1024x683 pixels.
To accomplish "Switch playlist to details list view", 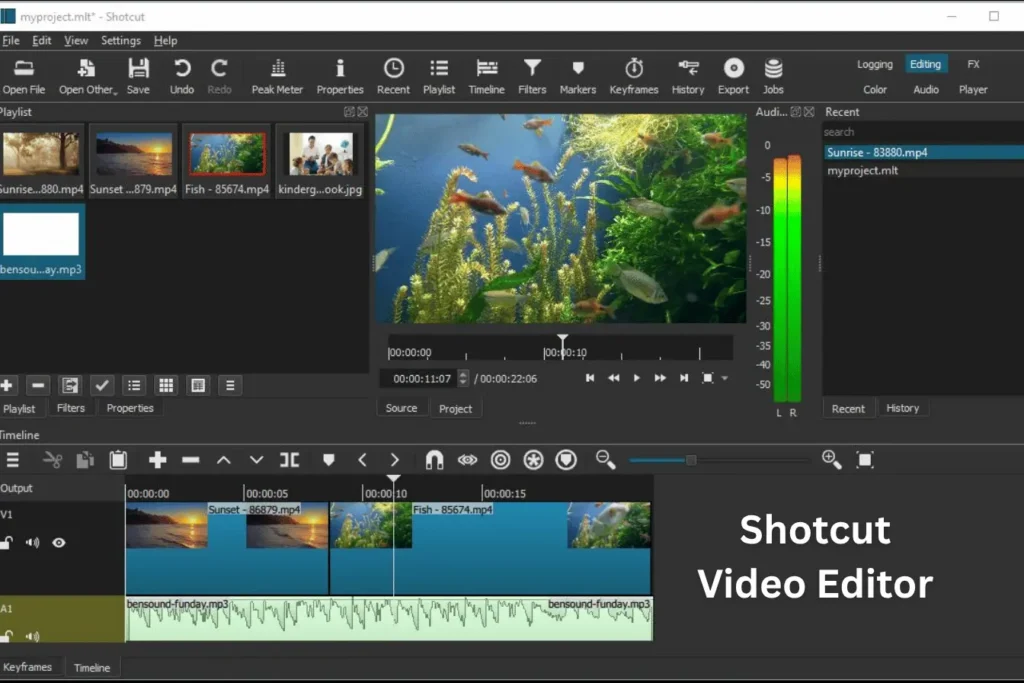I will click(x=134, y=385).
